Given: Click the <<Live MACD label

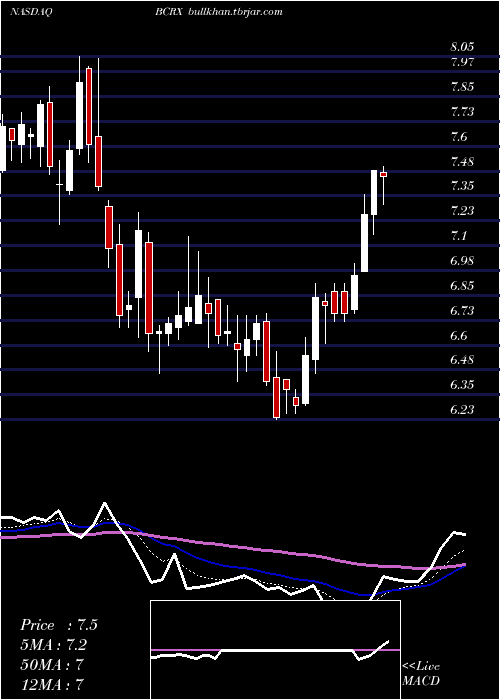Looking at the screenshot, I should pyautogui.click(x=421, y=674).
